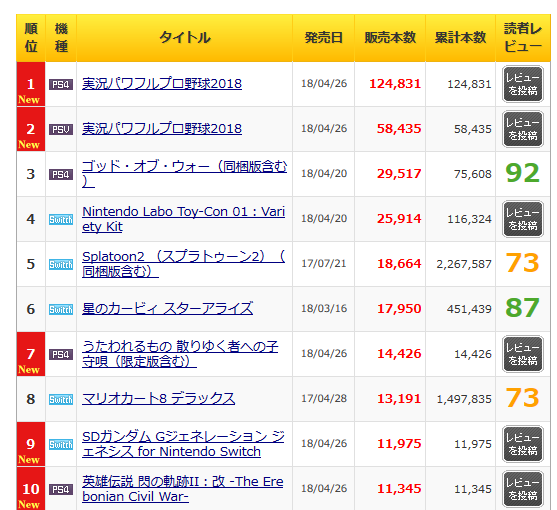
Task: Click the PSV platform icon in rank 2 row
Action: pos(61,129)
